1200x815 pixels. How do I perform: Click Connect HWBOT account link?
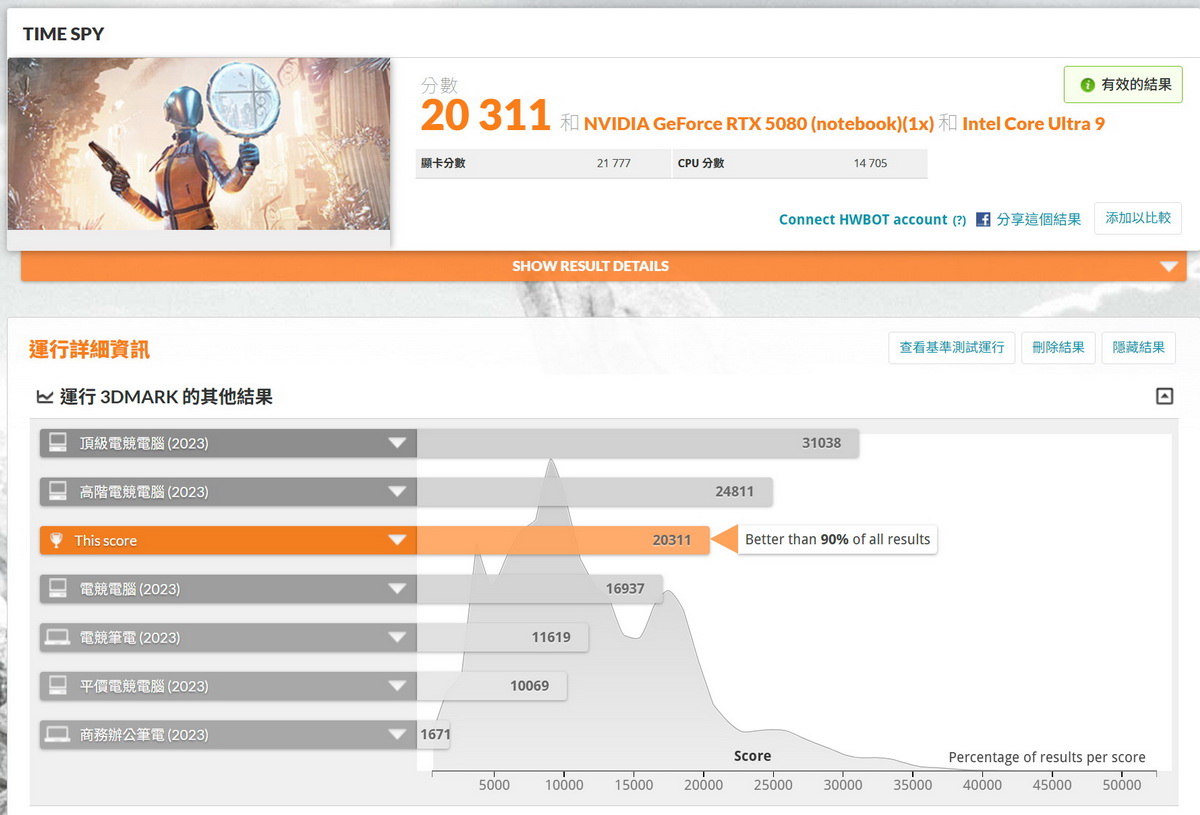pyautogui.click(x=862, y=219)
